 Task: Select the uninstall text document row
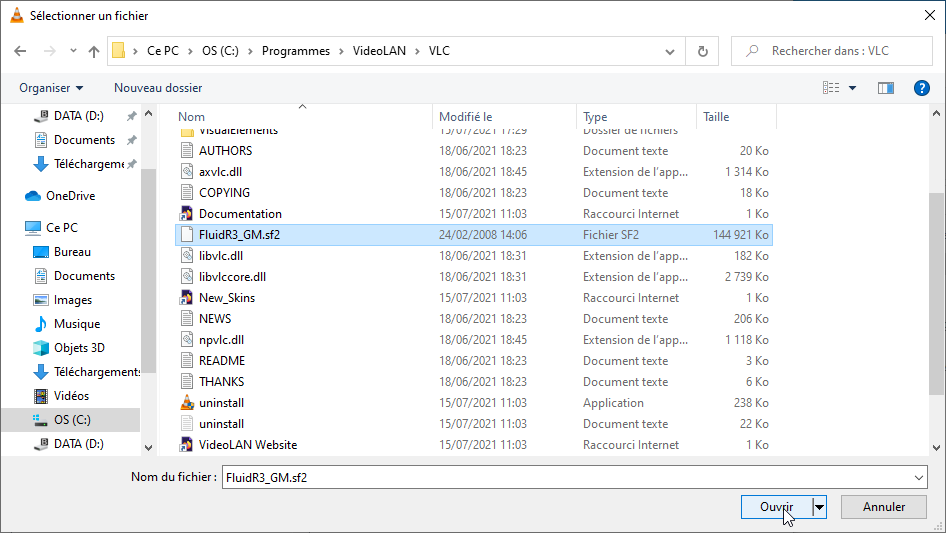point(474,424)
